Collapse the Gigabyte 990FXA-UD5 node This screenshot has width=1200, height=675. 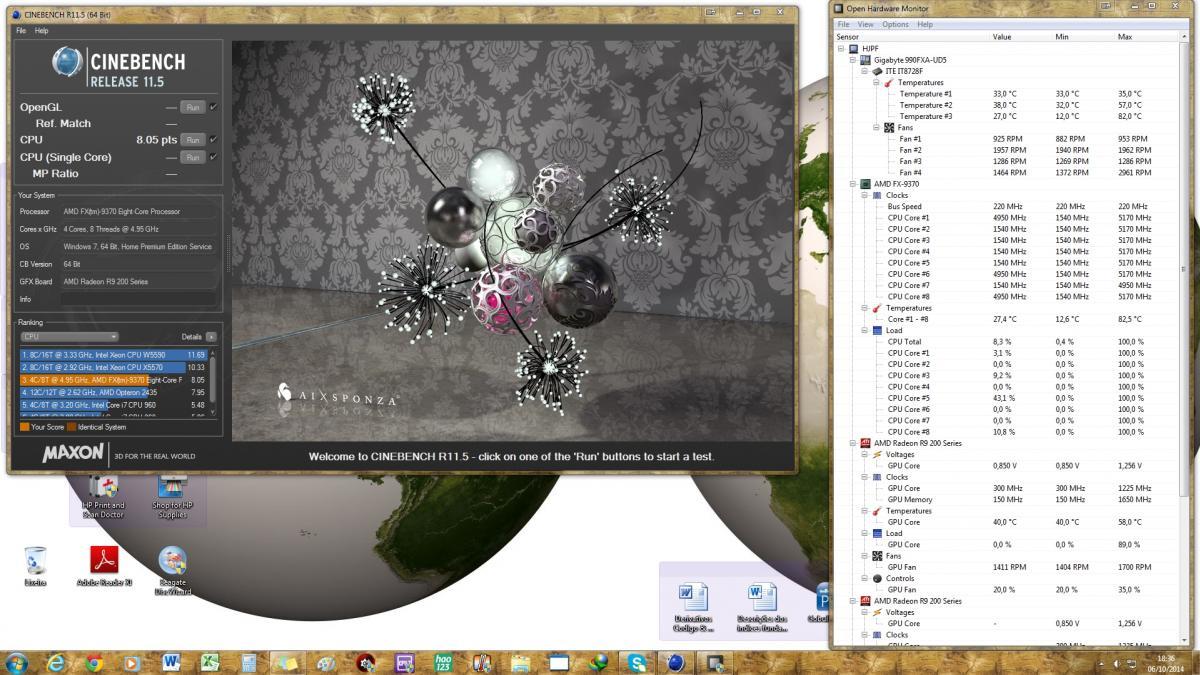pyautogui.click(x=853, y=60)
